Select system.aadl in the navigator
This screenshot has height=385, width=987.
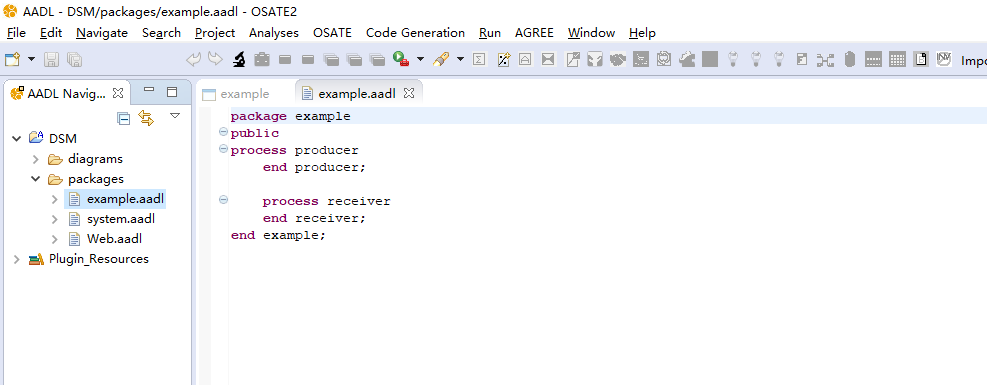[x=120, y=220]
